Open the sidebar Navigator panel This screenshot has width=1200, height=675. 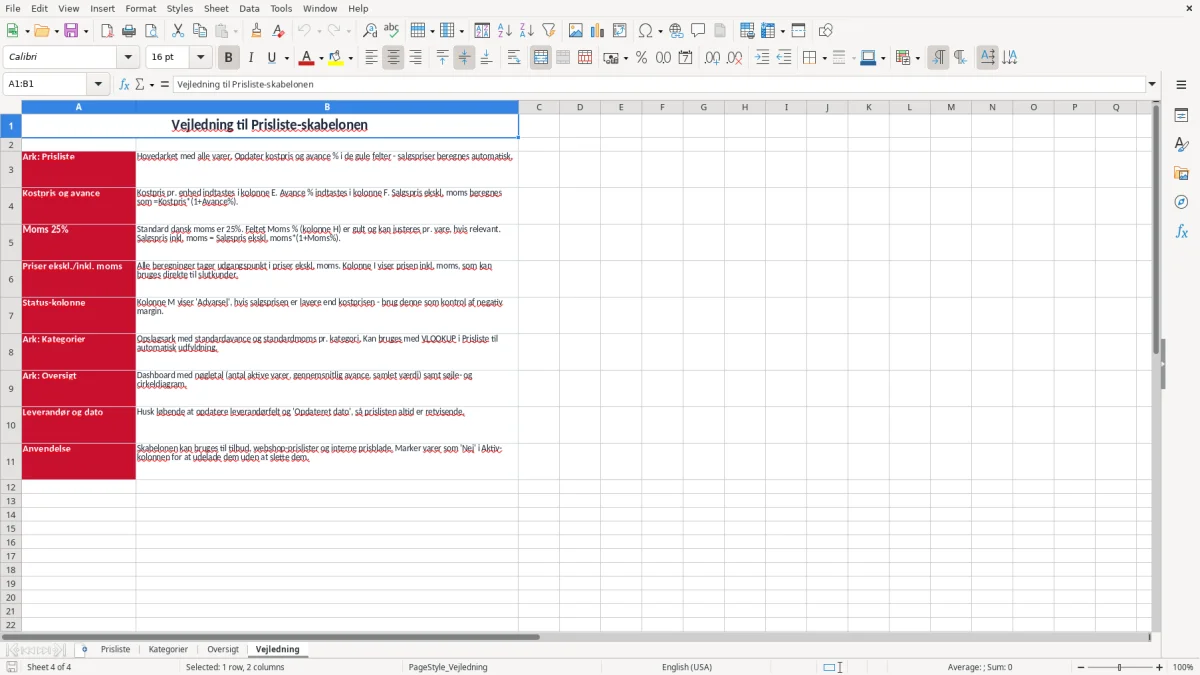[x=1181, y=203]
